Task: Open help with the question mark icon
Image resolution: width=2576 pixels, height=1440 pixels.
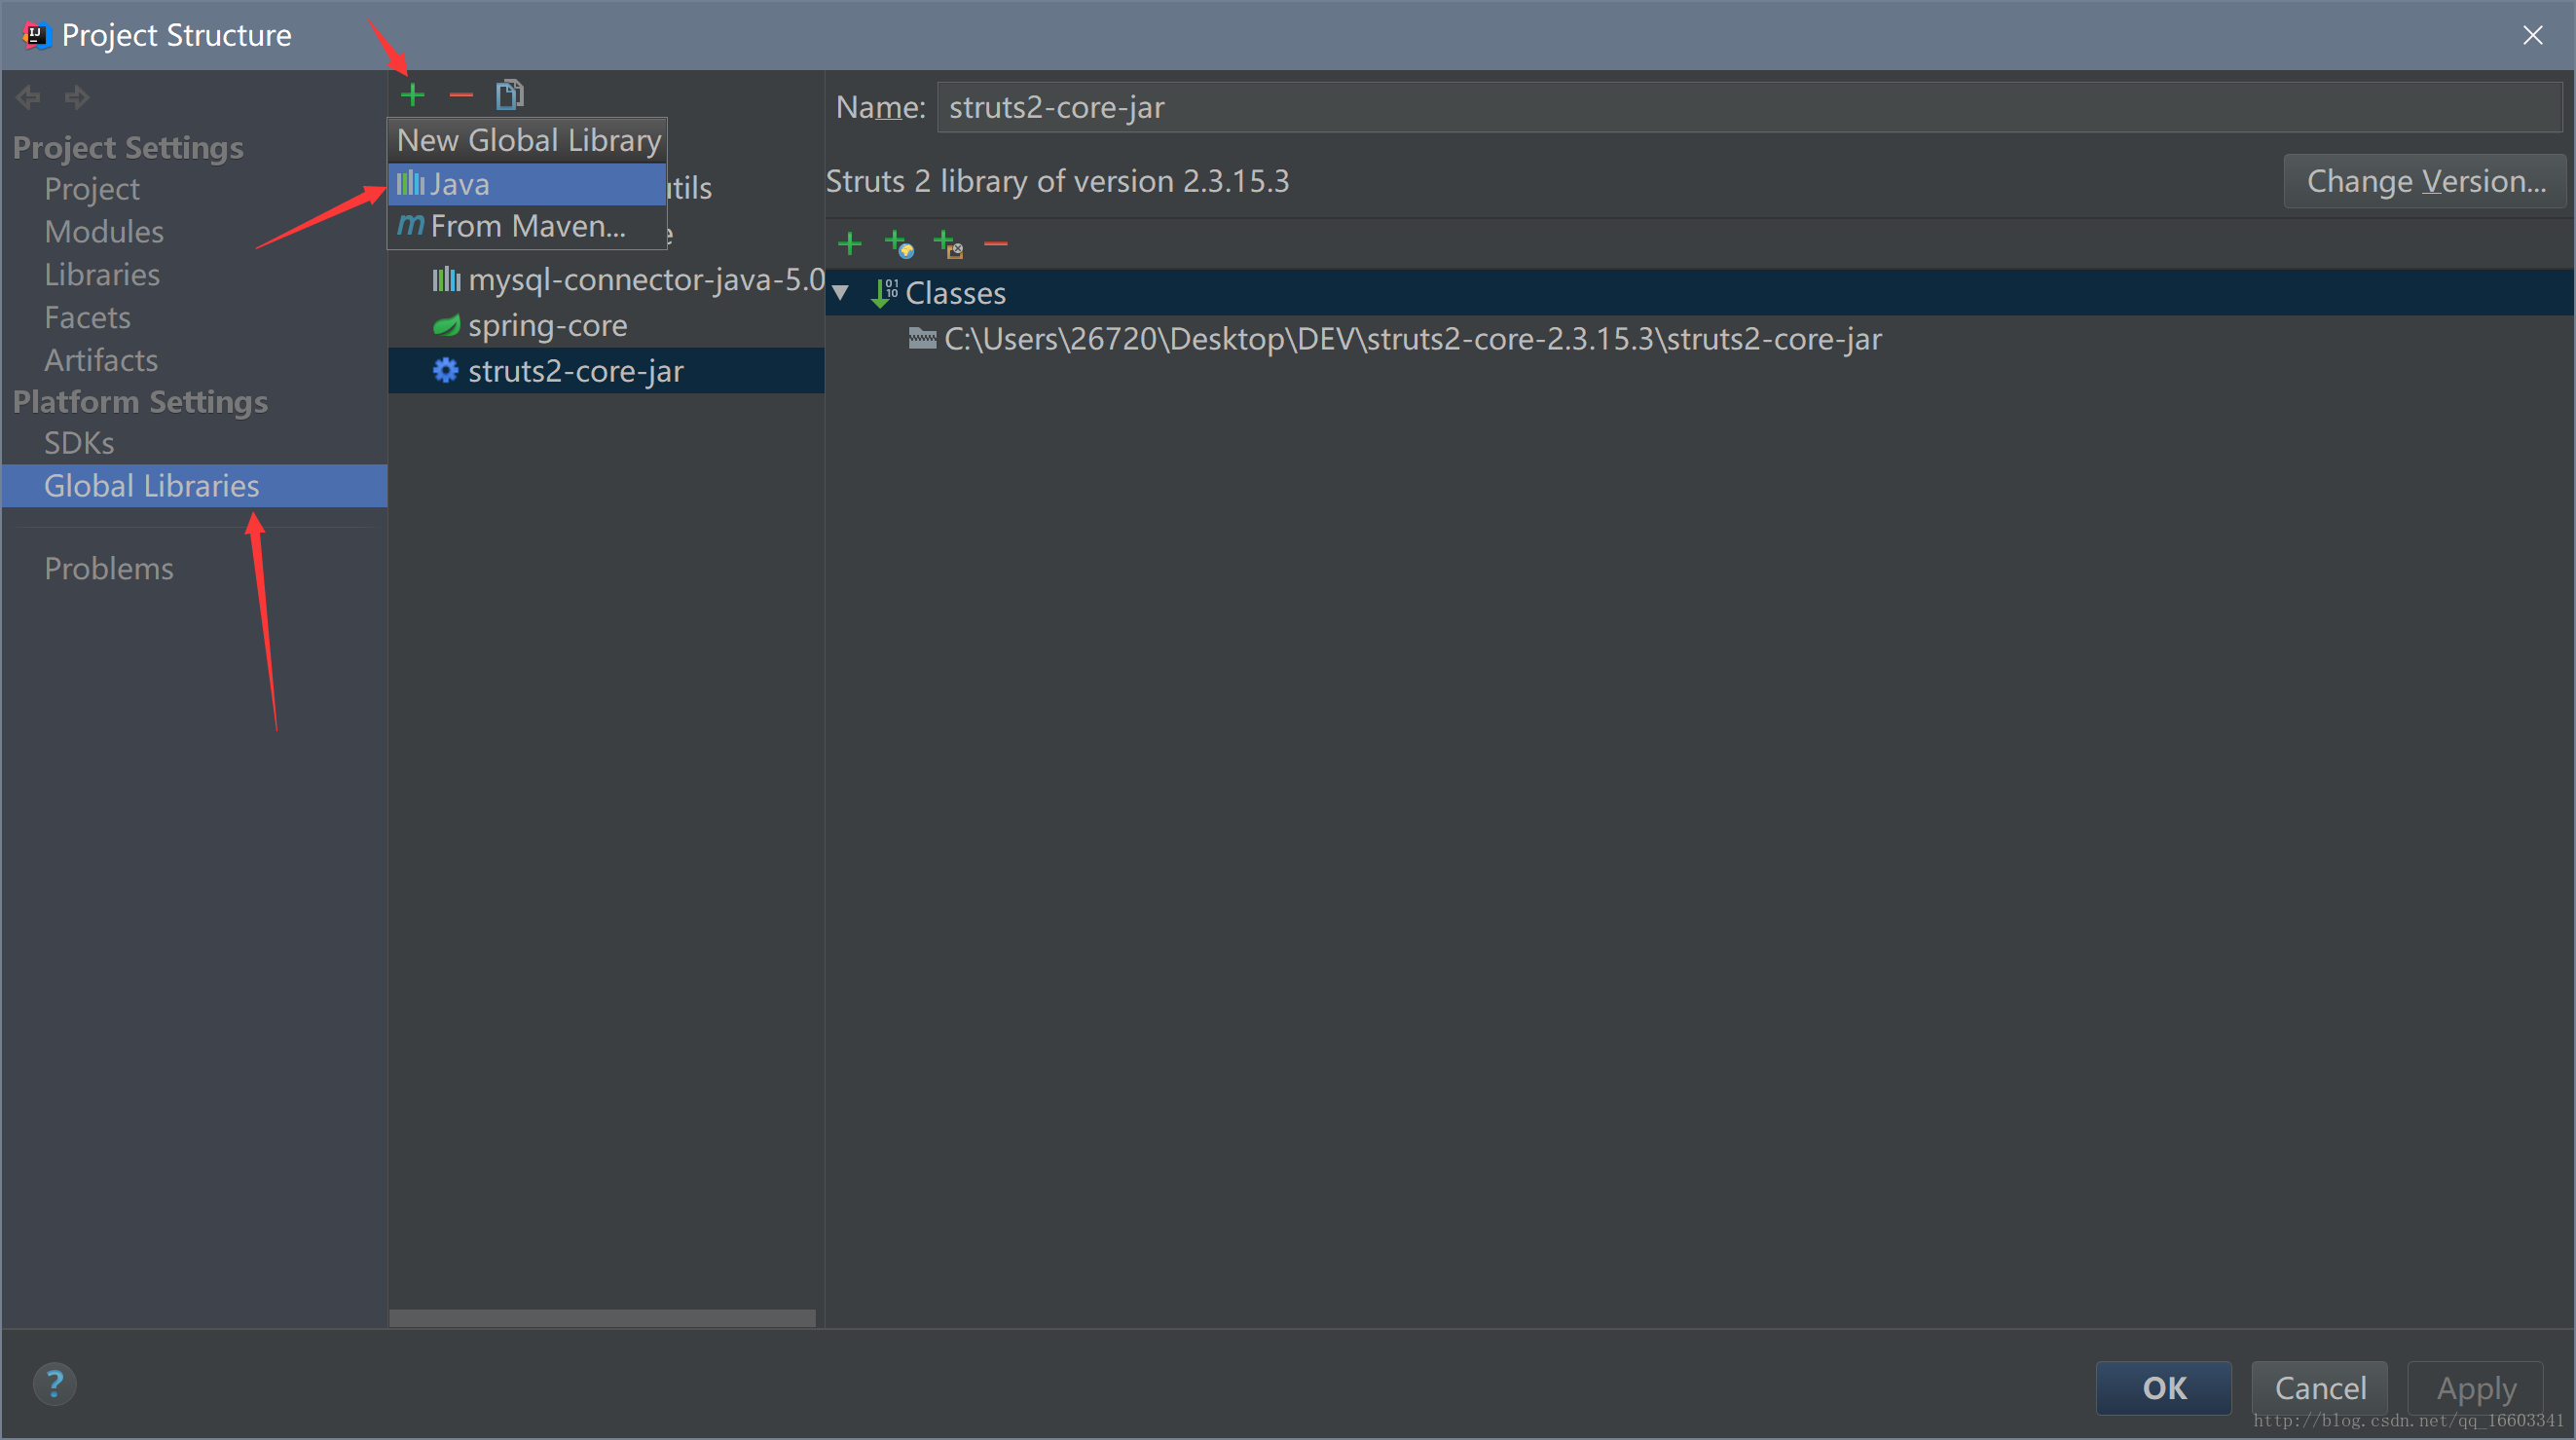Action: 55,1385
